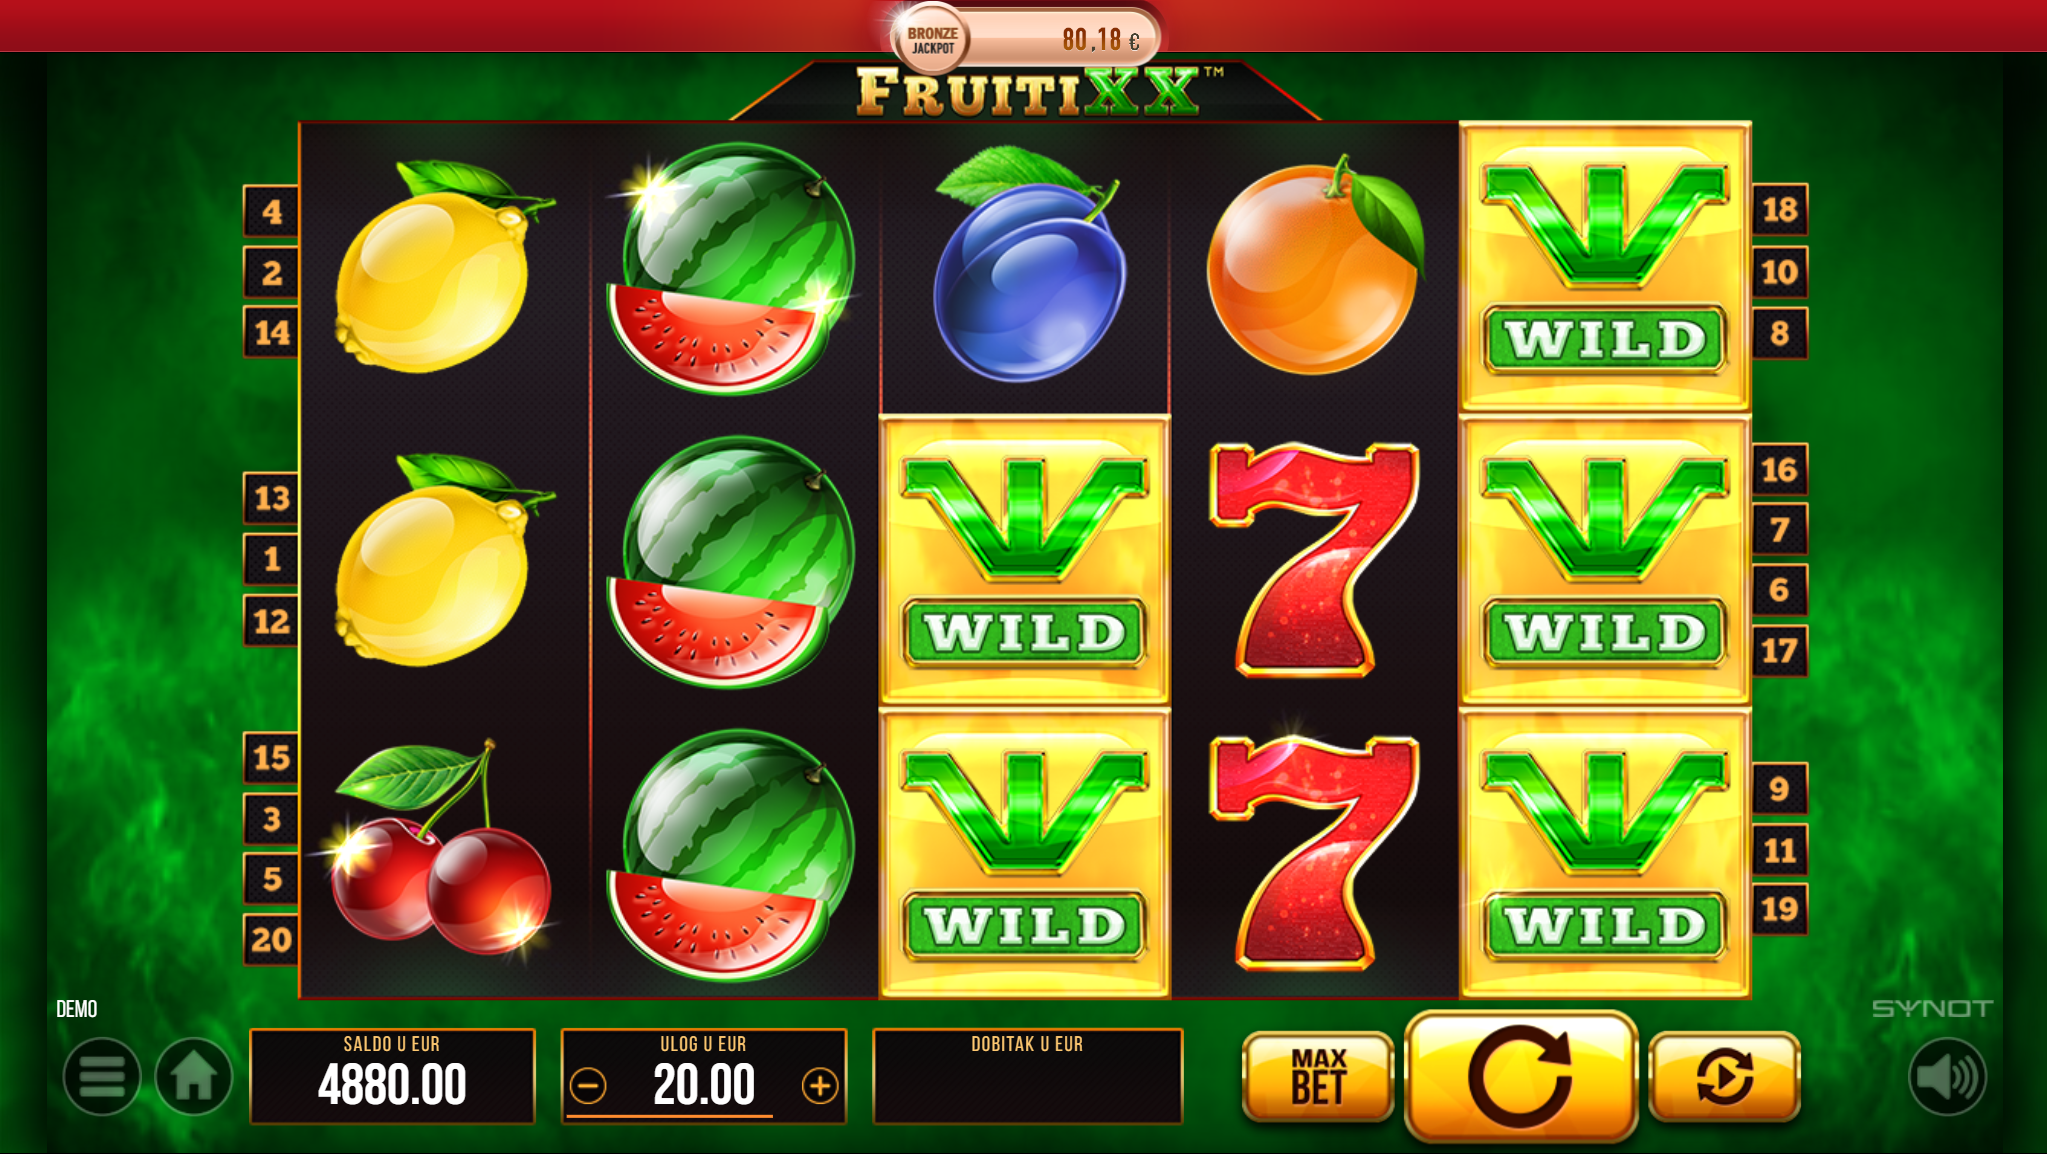The height and width of the screenshot is (1154, 2047).
Task: Select payline number 19 marker
Action: pos(1780,909)
